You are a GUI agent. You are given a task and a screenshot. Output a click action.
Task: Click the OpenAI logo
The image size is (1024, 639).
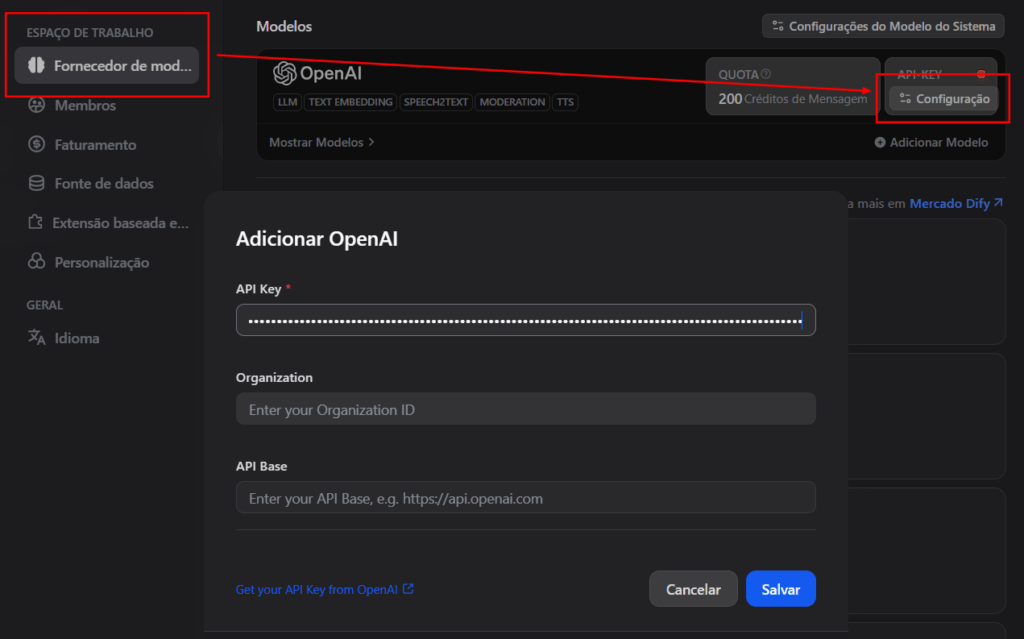pyautogui.click(x=317, y=73)
